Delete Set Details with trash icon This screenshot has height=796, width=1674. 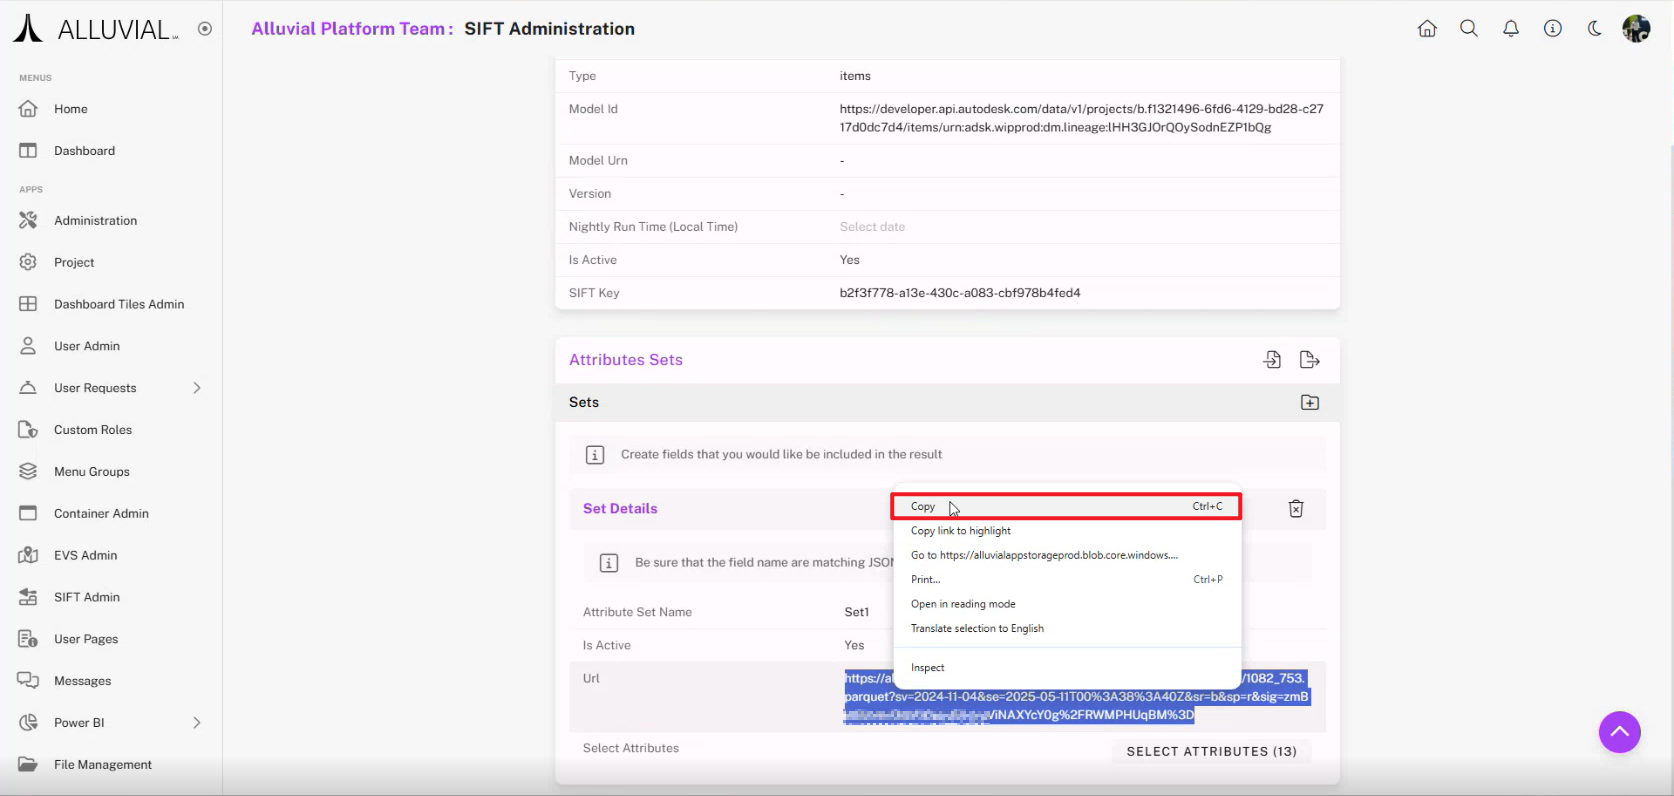(x=1296, y=509)
